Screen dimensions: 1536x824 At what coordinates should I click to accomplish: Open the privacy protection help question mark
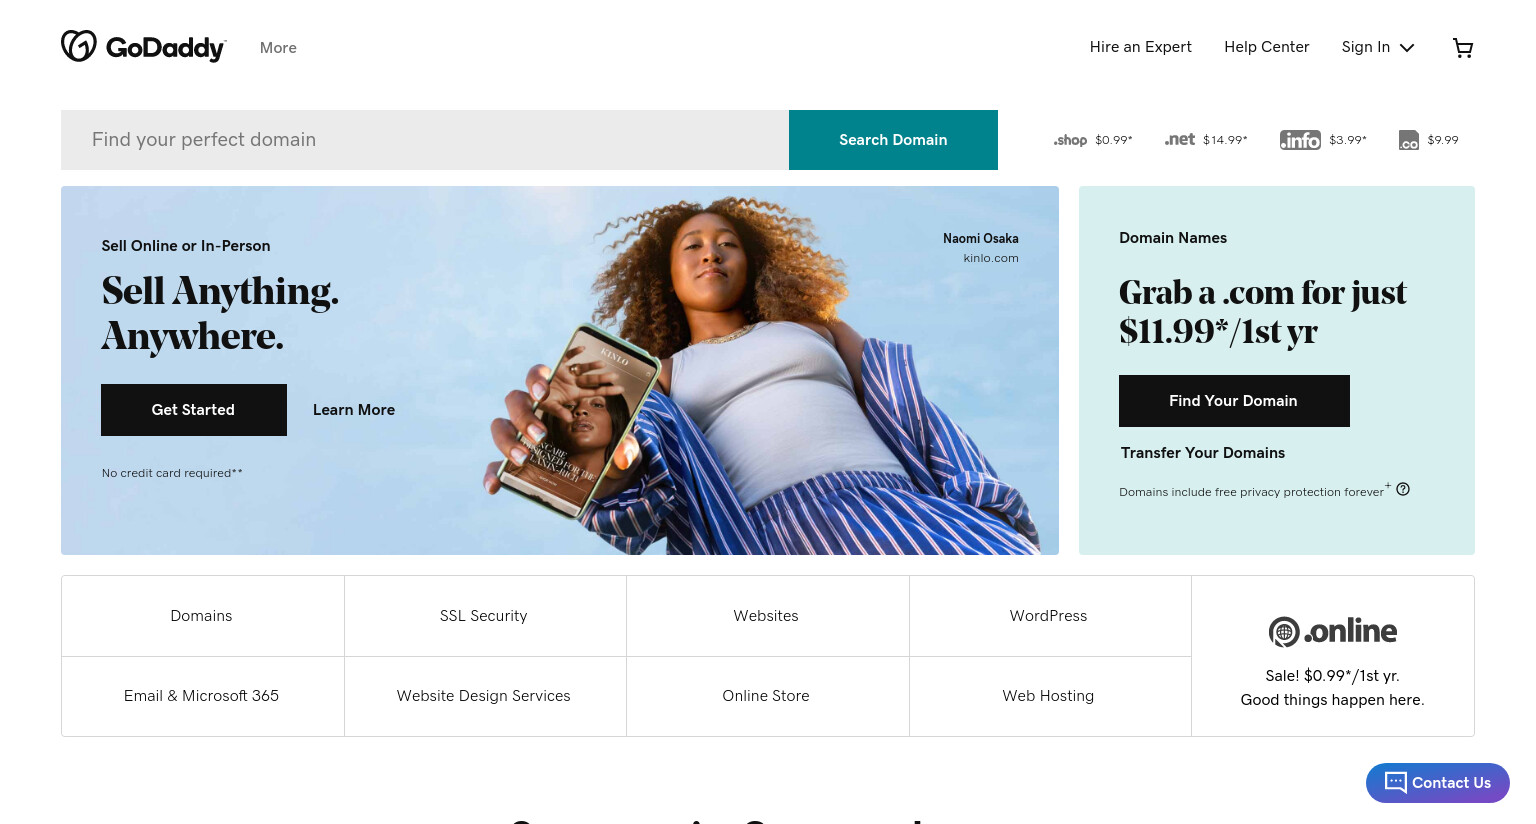(1403, 489)
